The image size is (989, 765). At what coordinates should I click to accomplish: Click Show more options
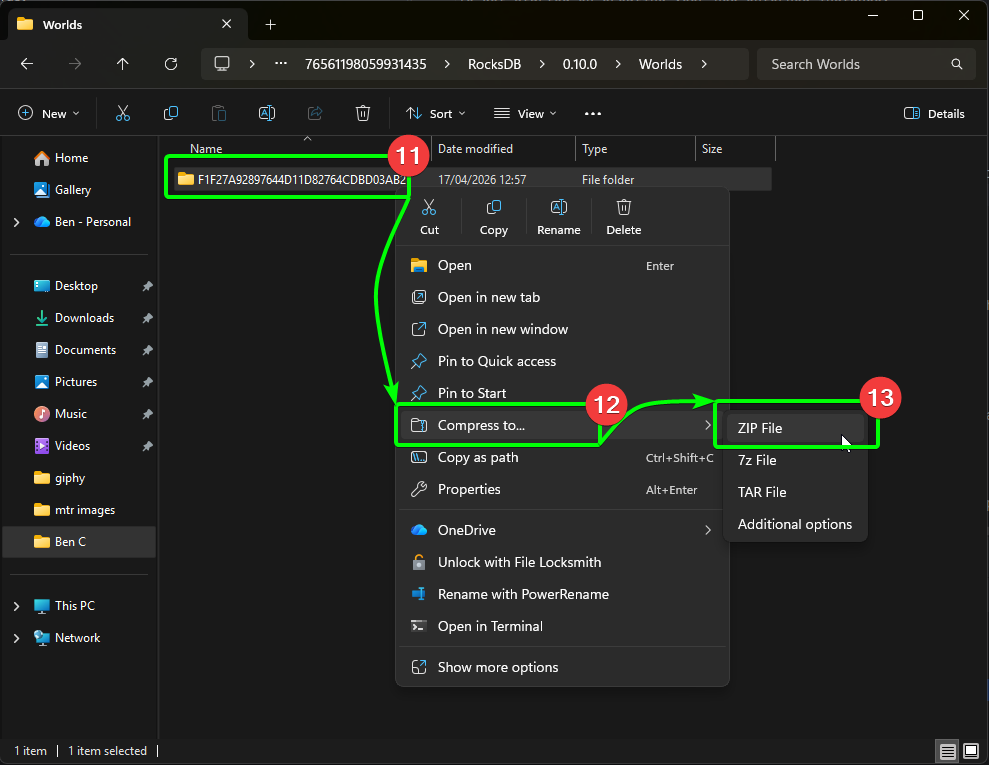tap(497, 667)
